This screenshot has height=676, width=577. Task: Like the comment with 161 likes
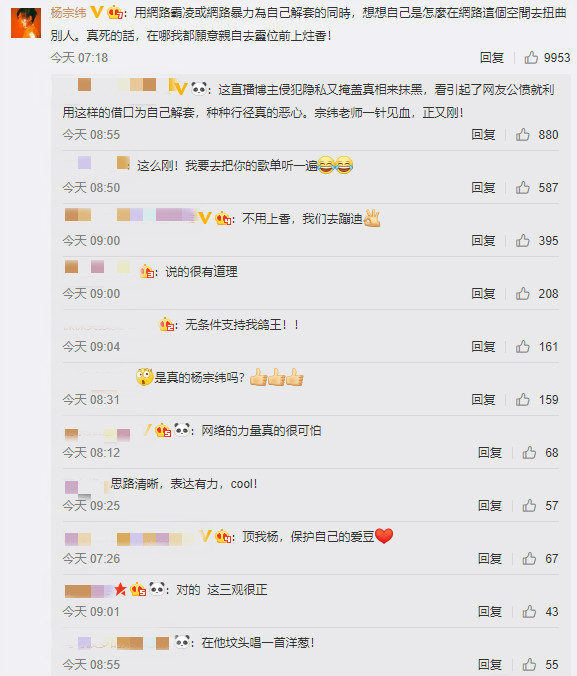tap(523, 347)
